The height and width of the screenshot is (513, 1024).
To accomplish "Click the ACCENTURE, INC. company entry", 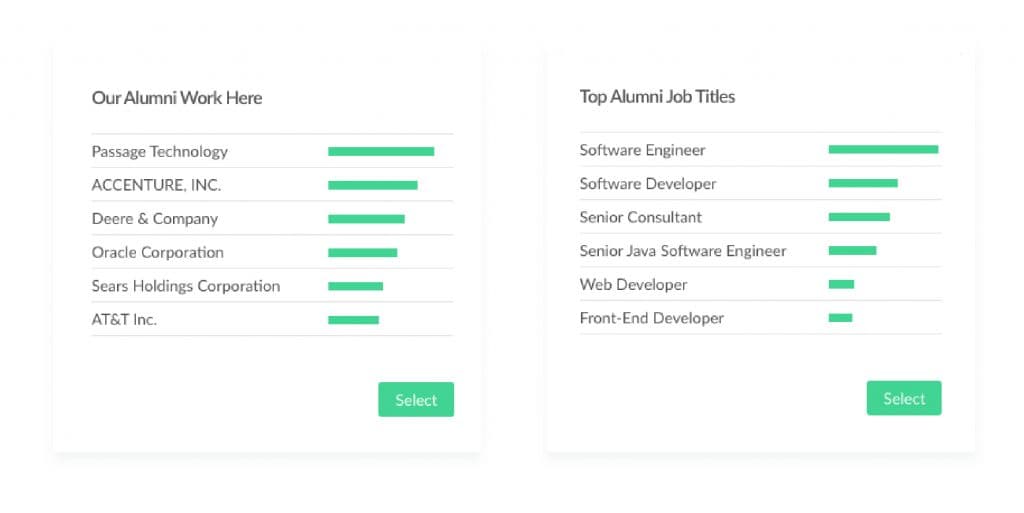I will coord(156,185).
